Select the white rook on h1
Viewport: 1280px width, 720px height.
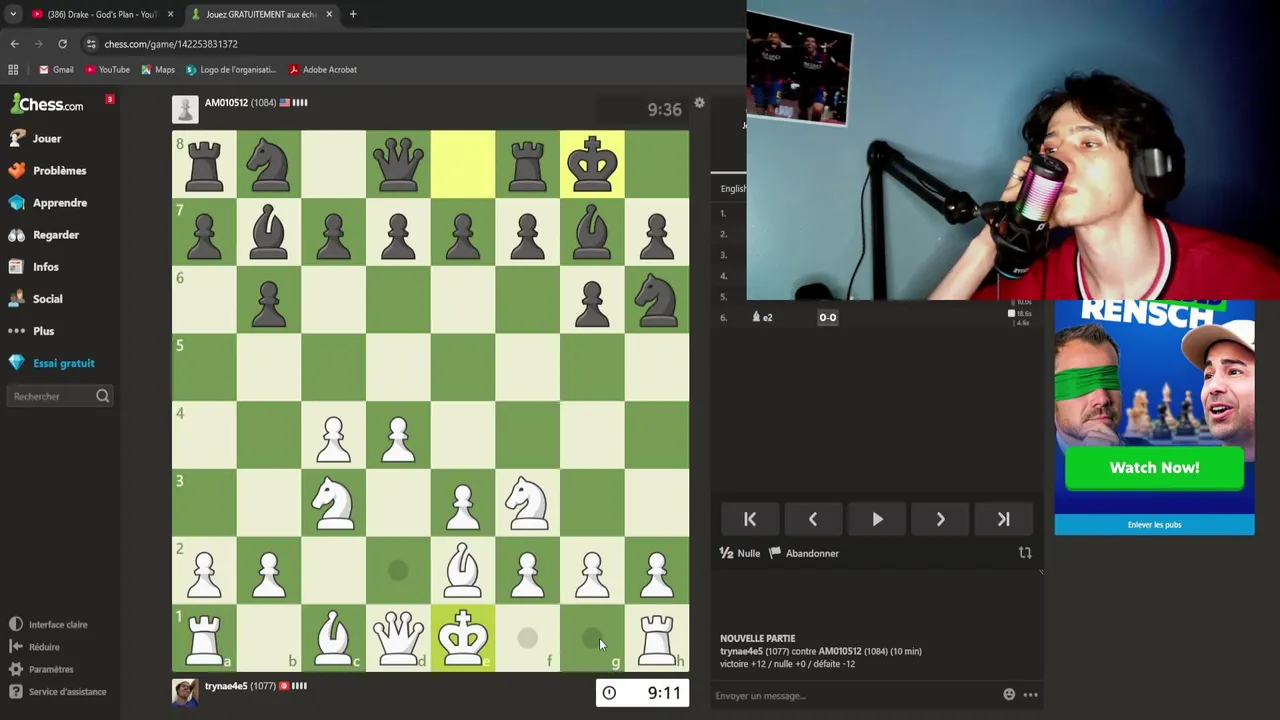657,637
